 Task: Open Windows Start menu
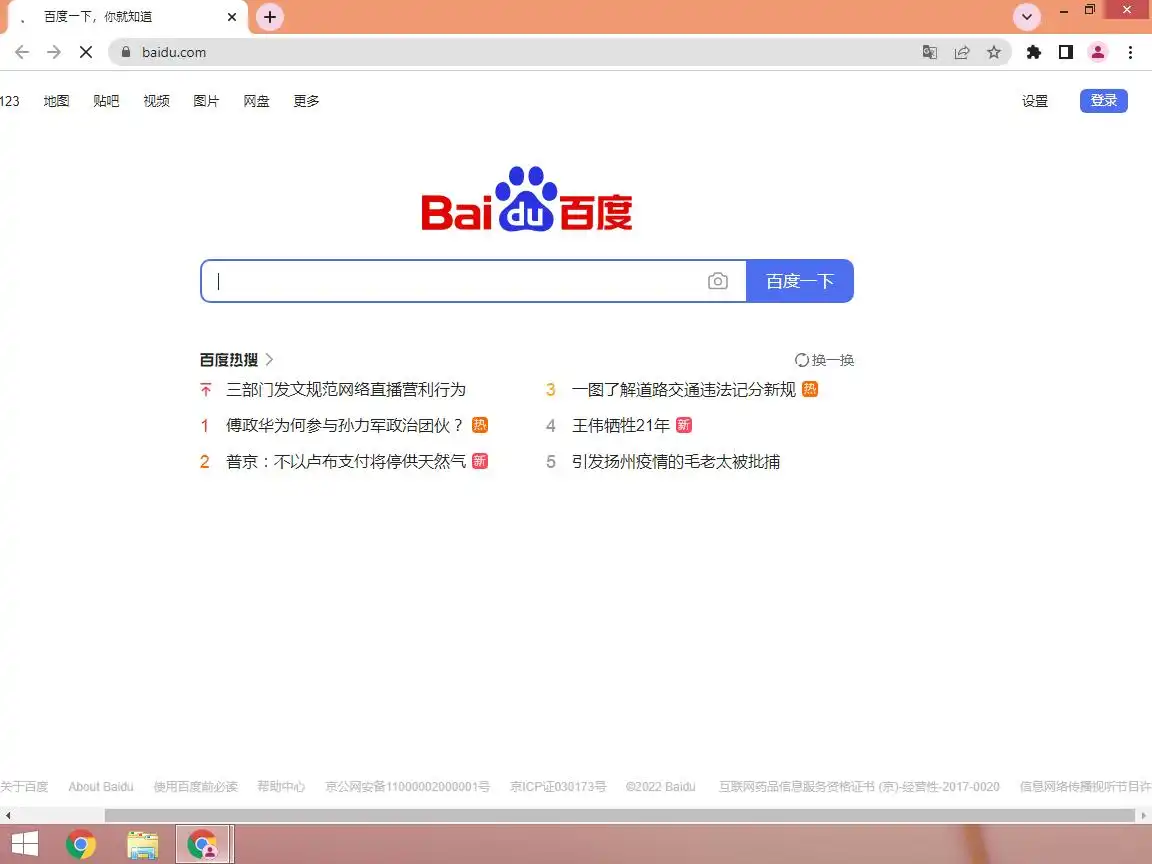[x=24, y=844]
